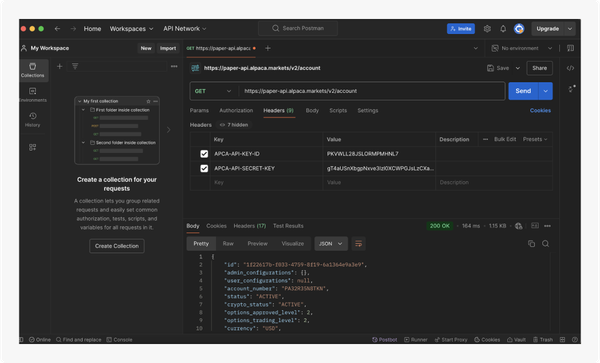Screen dimensions: 600x363
Task: Click the Invite button
Action: pos(461,29)
